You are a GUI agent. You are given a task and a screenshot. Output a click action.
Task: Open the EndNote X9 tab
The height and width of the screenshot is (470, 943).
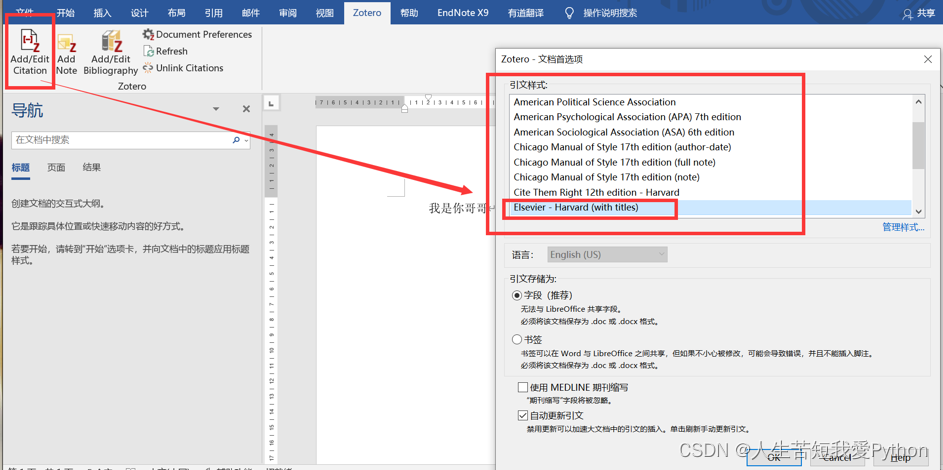point(462,13)
